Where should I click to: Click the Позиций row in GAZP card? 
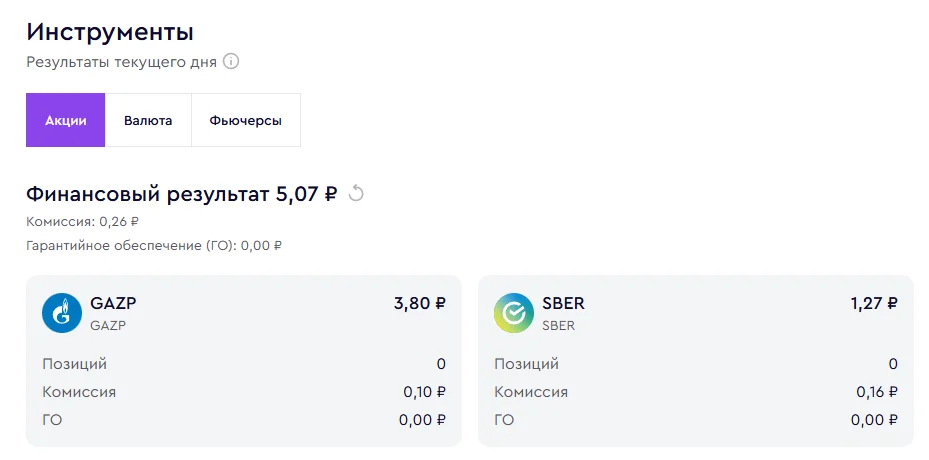[244, 363]
